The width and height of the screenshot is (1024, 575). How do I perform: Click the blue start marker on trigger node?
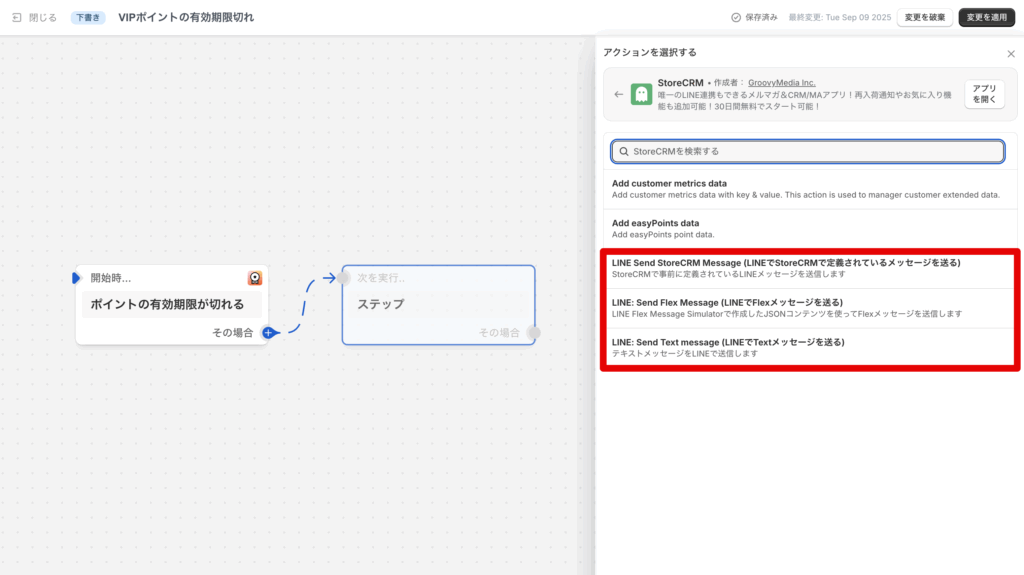coord(76,278)
